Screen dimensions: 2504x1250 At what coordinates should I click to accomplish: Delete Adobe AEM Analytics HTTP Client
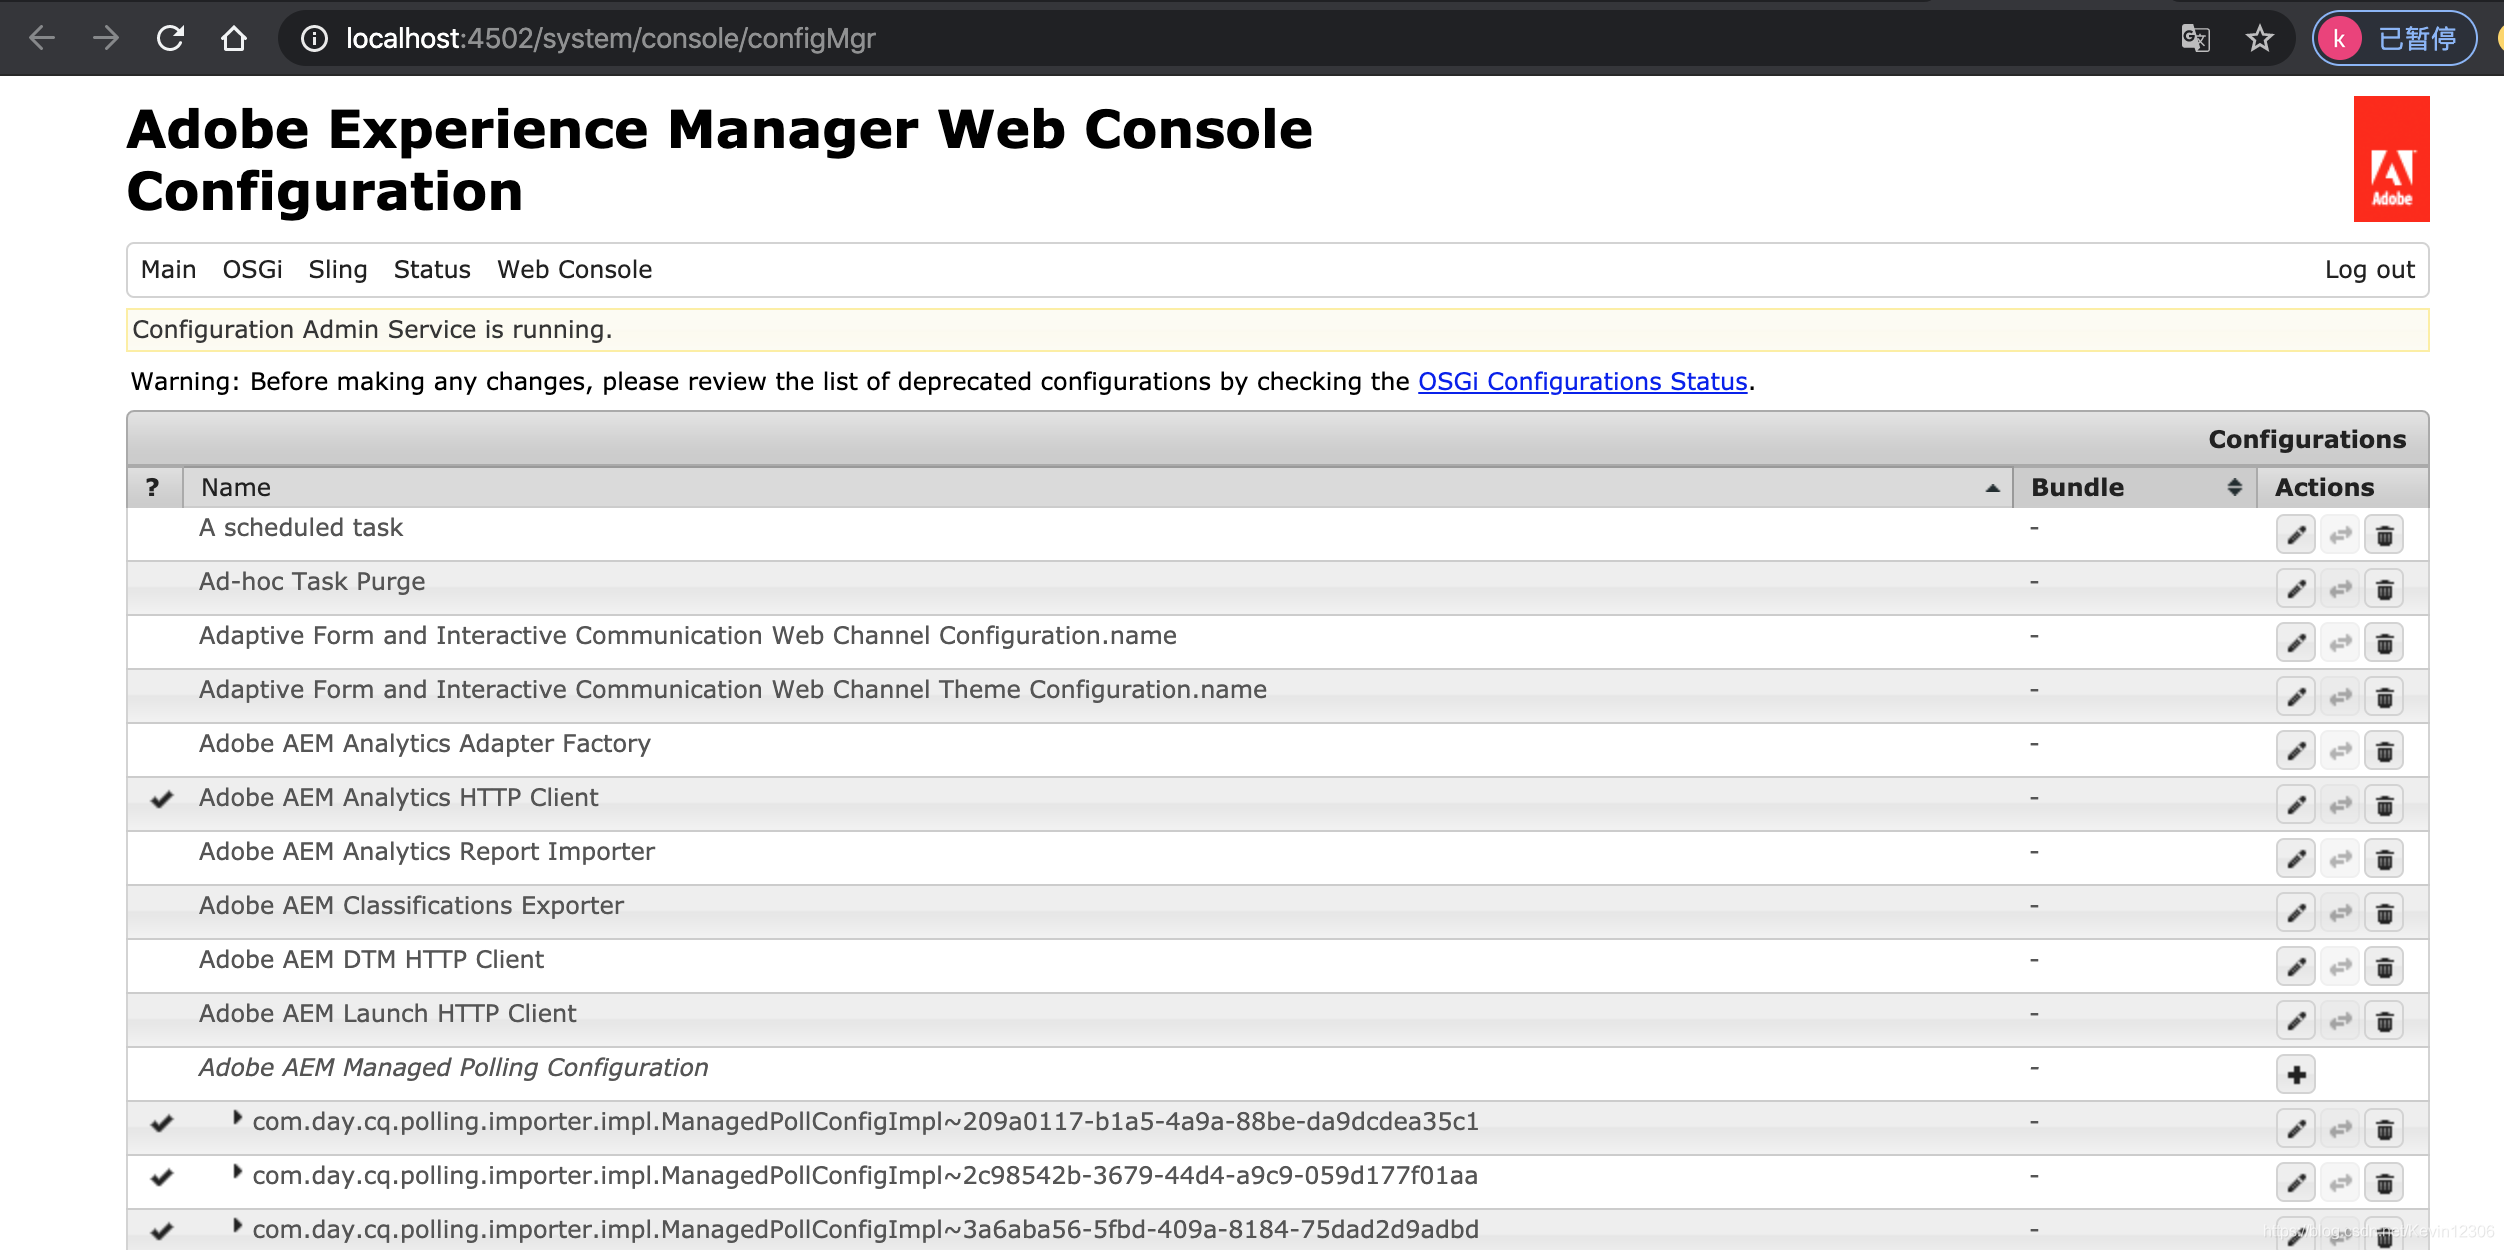[x=2384, y=805]
